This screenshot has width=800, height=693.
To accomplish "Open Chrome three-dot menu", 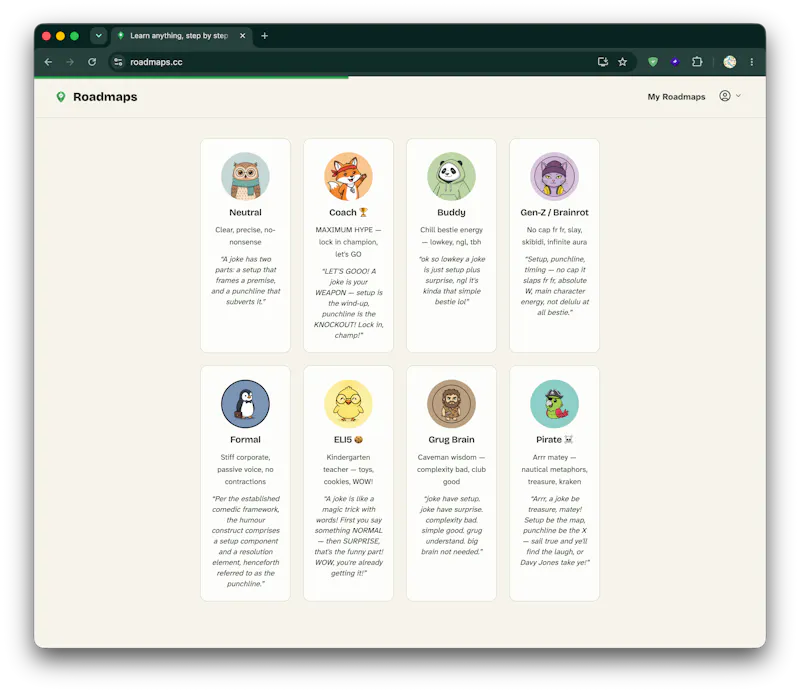I will [752, 62].
